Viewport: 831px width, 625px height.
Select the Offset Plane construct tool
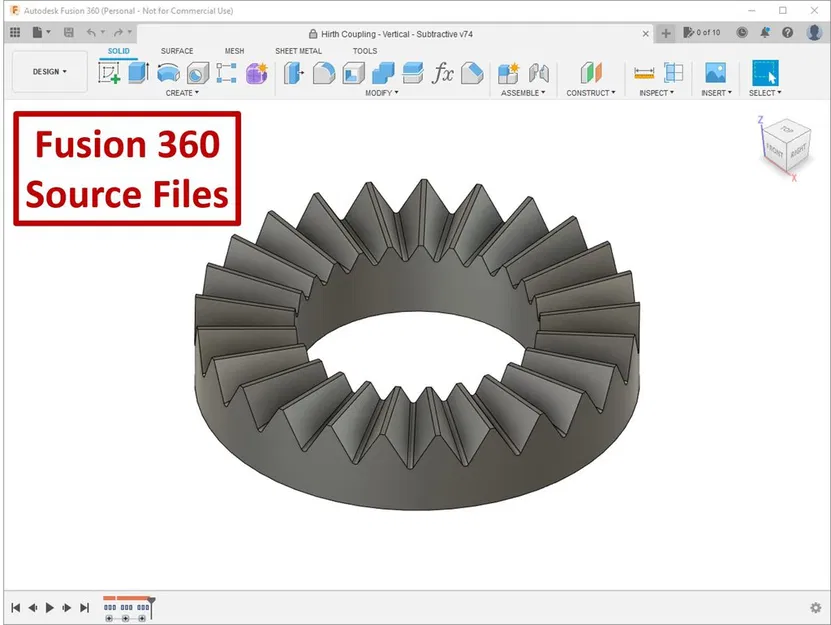591,73
